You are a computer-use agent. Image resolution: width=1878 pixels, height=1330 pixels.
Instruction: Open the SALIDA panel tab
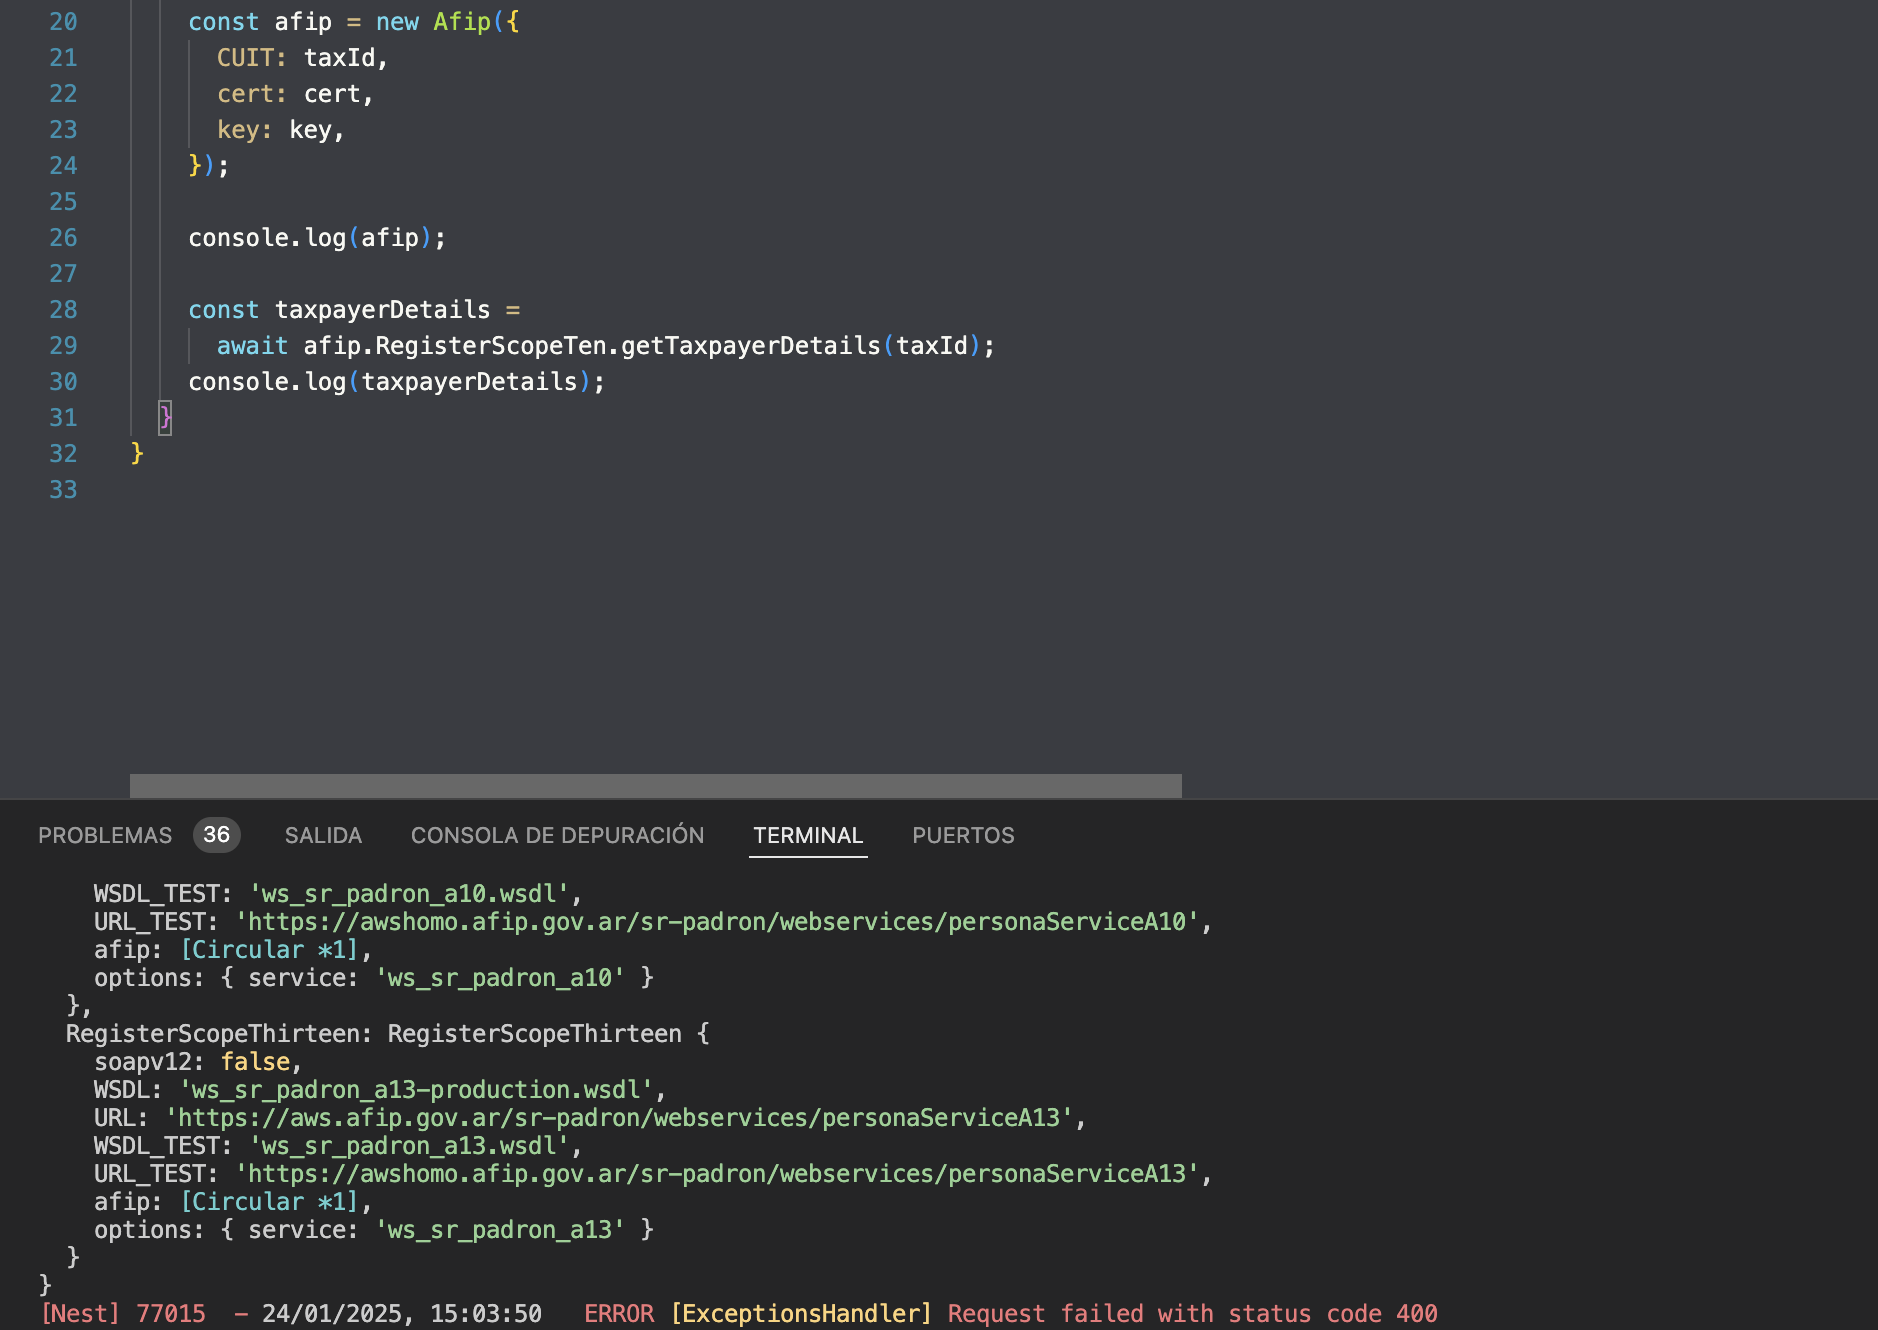(x=323, y=835)
